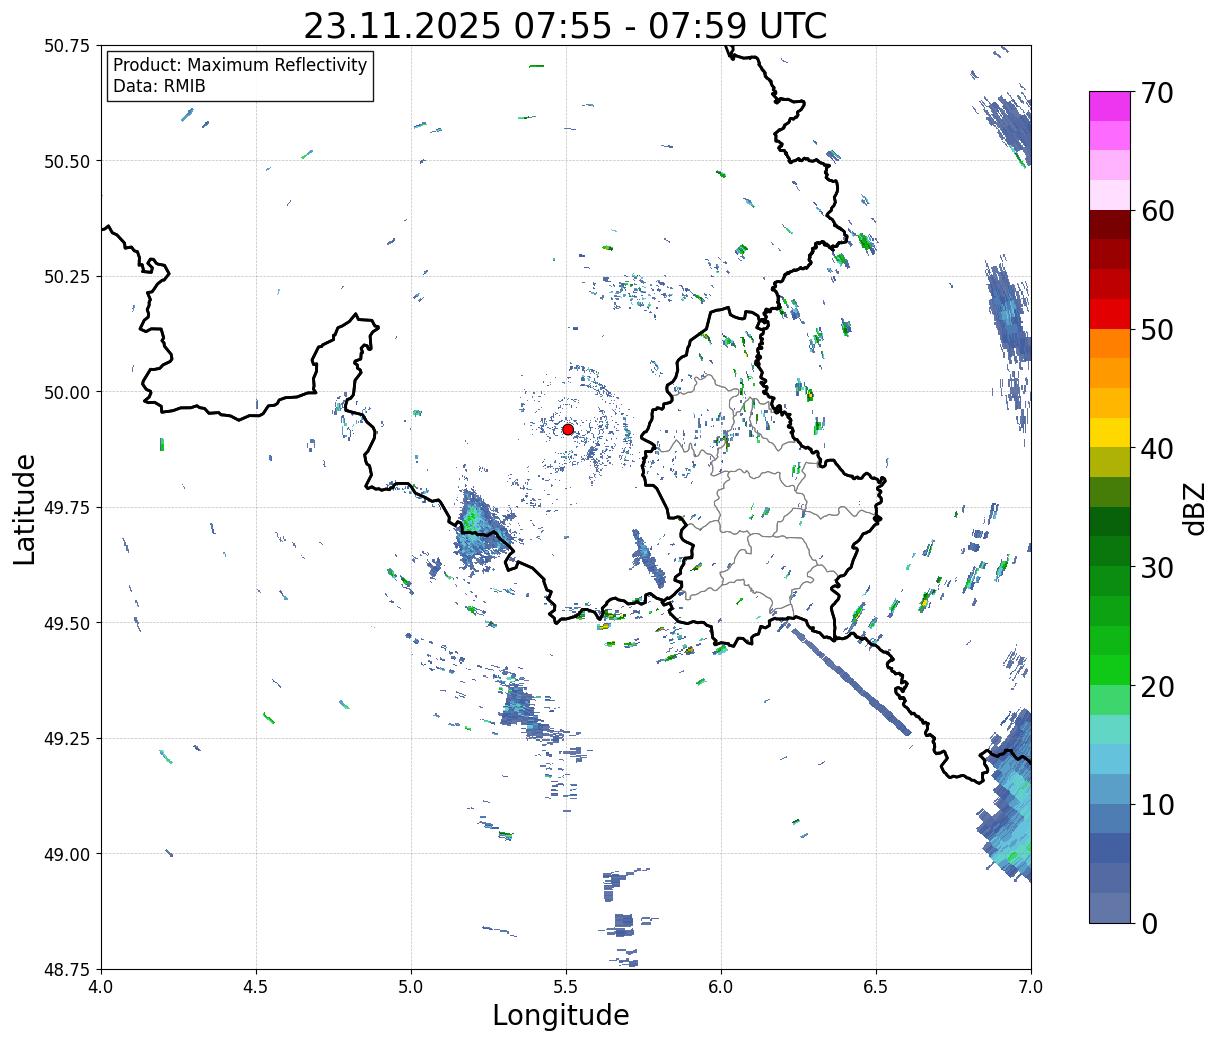Click the latitude tick label "50.75"
The image size is (1219, 1040).
coord(66,46)
